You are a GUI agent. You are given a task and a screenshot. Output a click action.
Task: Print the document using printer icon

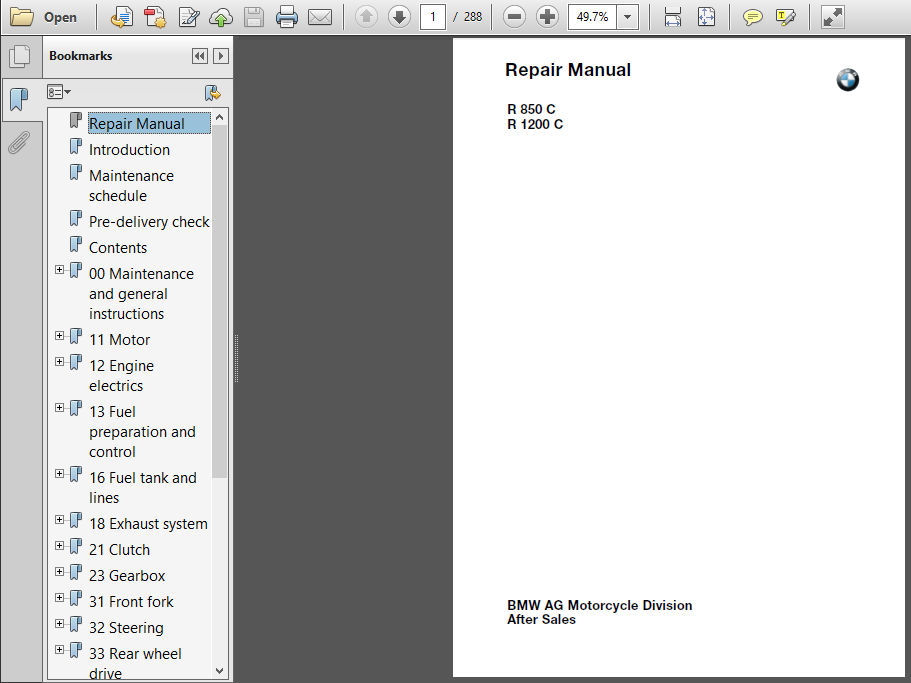click(287, 17)
